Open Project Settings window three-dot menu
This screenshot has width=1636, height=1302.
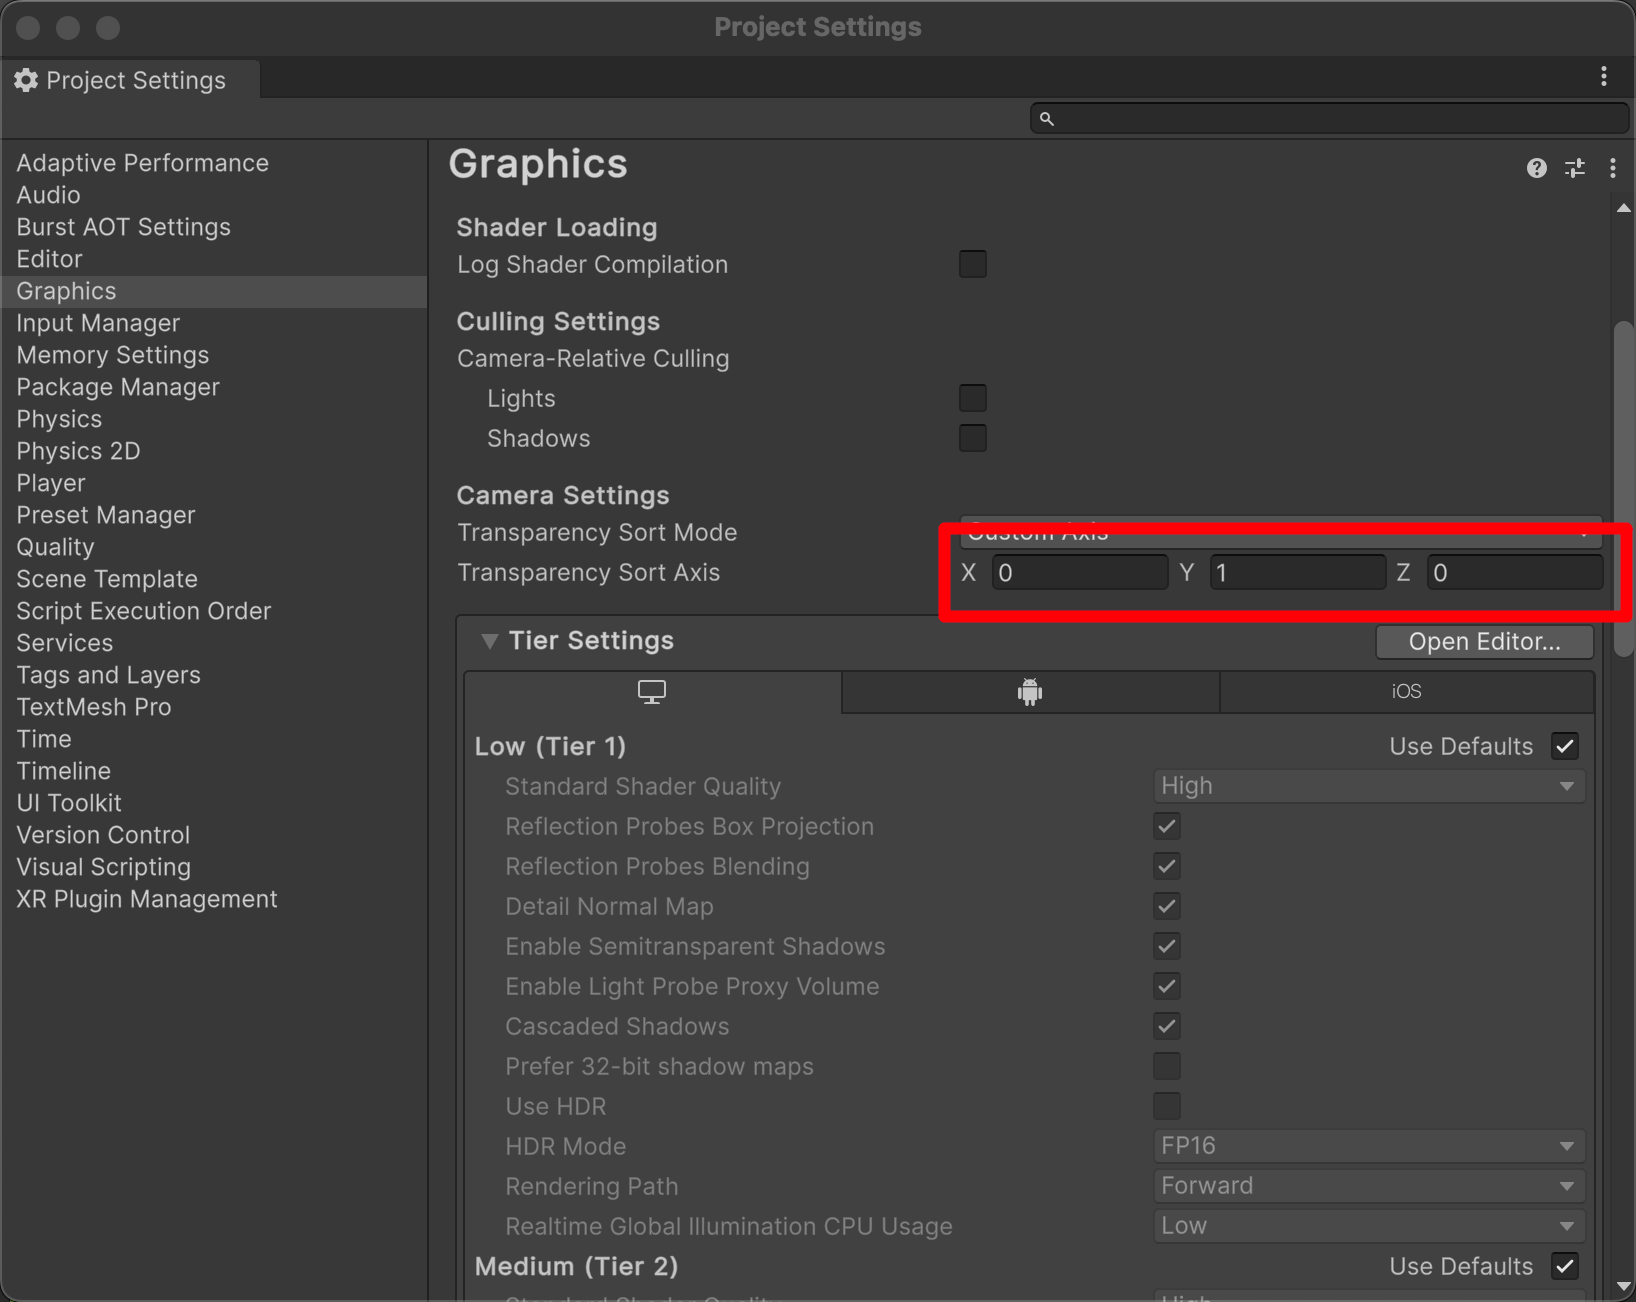pos(1604,77)
